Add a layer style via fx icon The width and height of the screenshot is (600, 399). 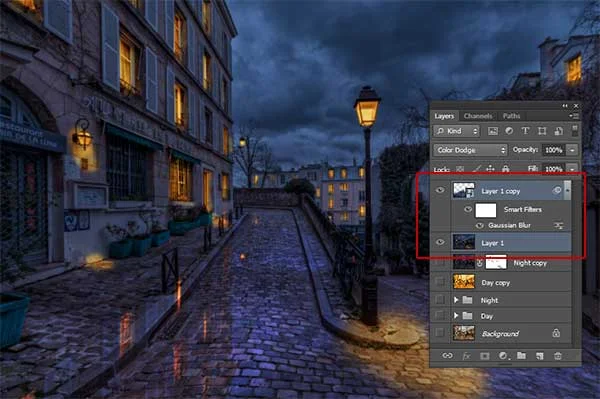click(466, 356)
